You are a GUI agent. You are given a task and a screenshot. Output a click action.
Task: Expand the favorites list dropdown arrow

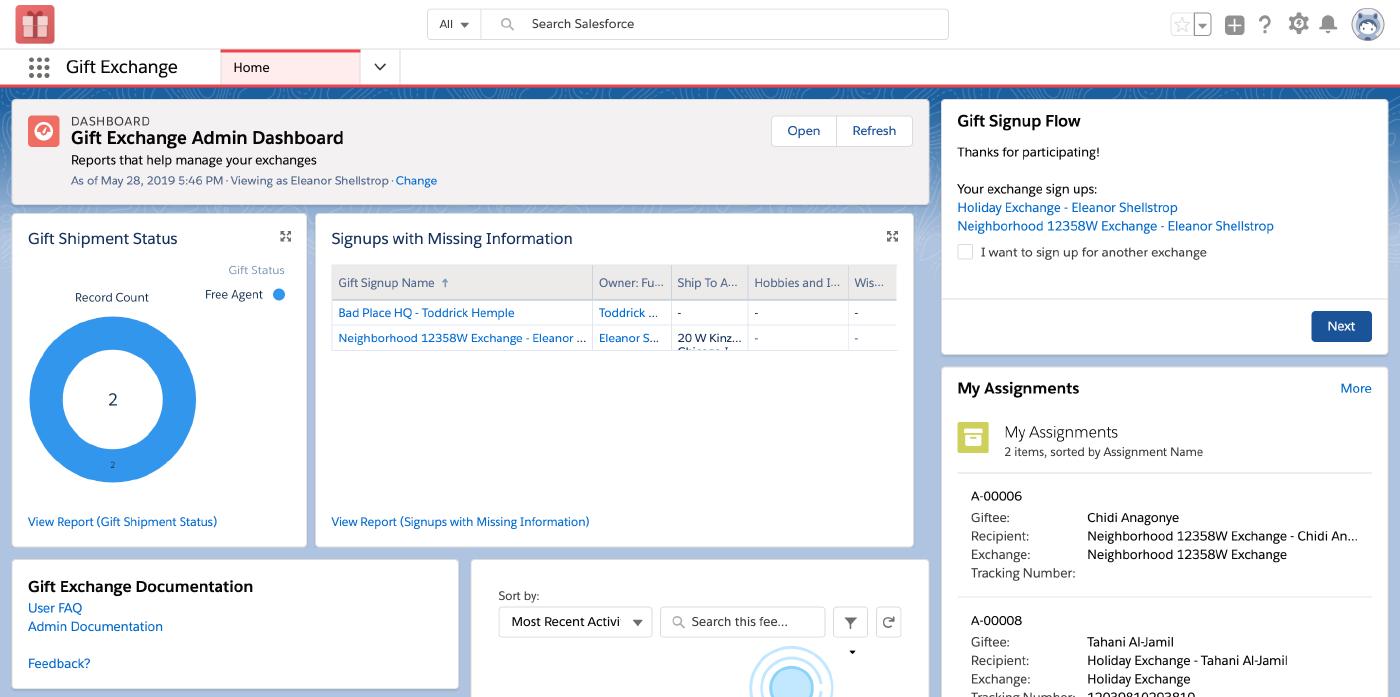pos(1203,25)
